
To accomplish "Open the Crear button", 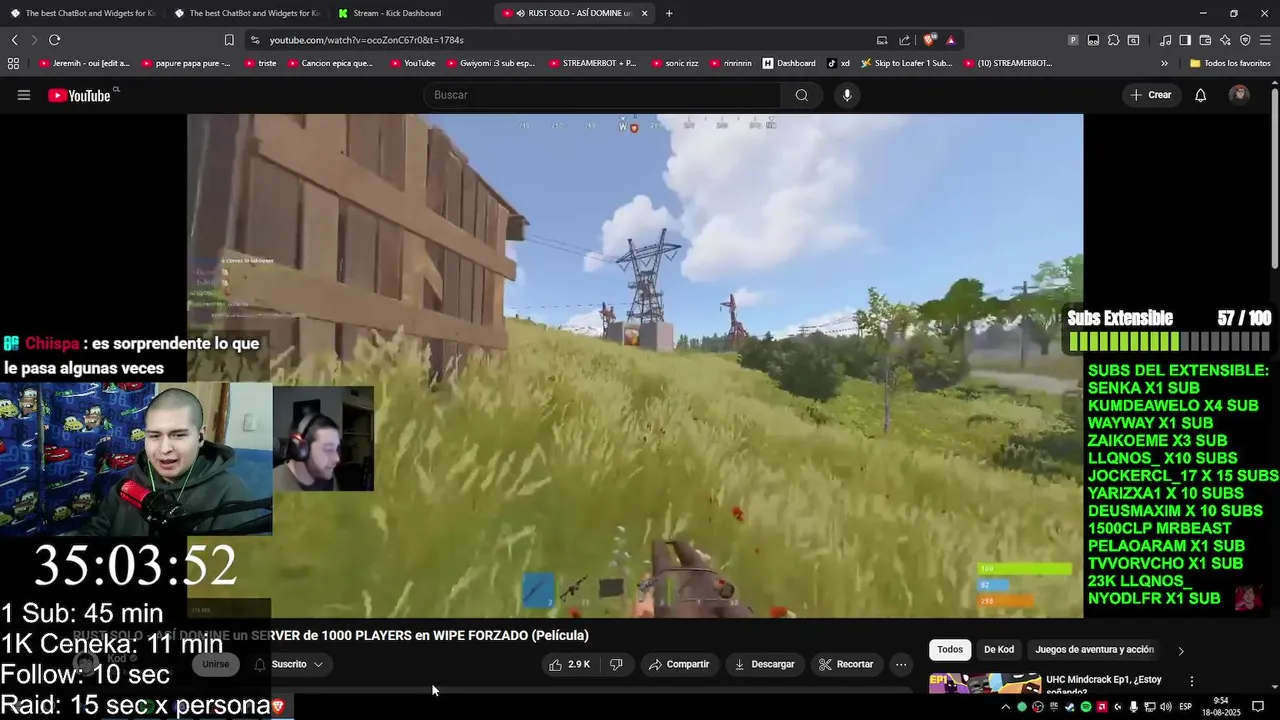I will [1151, 95].
